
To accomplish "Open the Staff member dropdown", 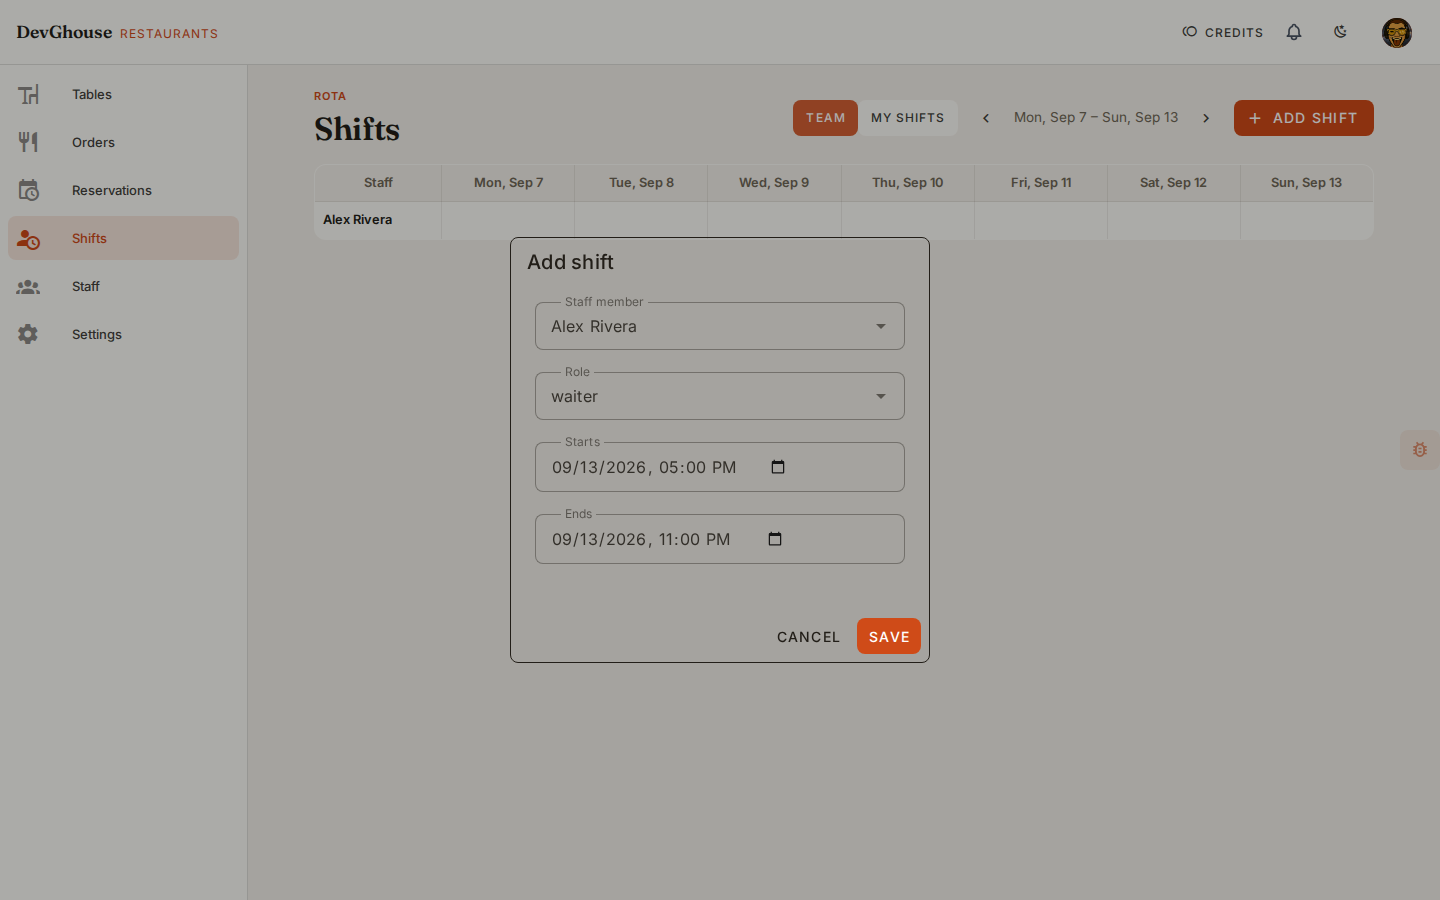I will (720, 326).
